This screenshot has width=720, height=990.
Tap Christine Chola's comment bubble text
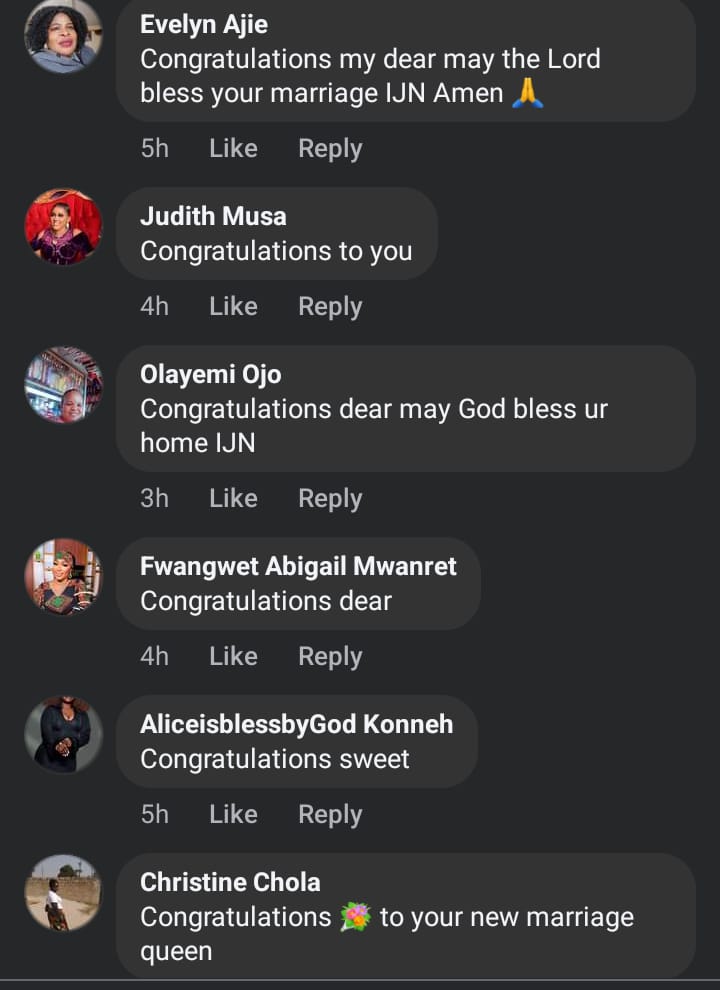pyautogui.click(x=400, y=933)
